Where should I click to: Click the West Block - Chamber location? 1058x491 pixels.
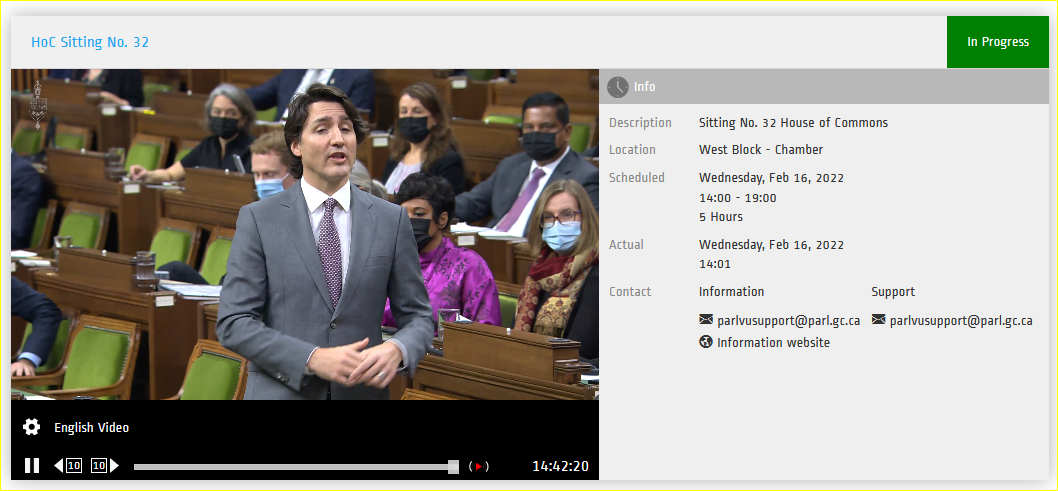coord(760,150)
